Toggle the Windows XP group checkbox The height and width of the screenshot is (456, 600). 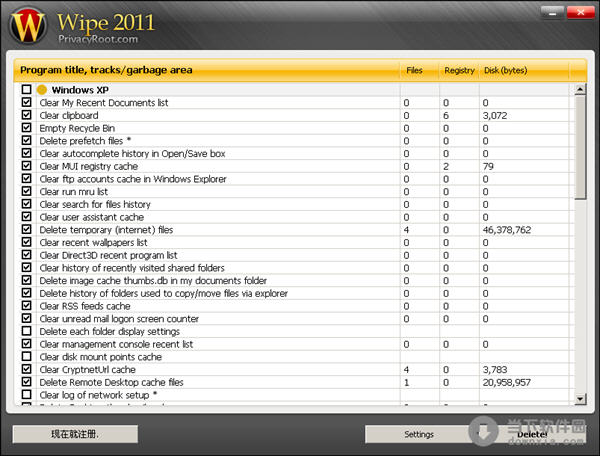pos(26,90)
